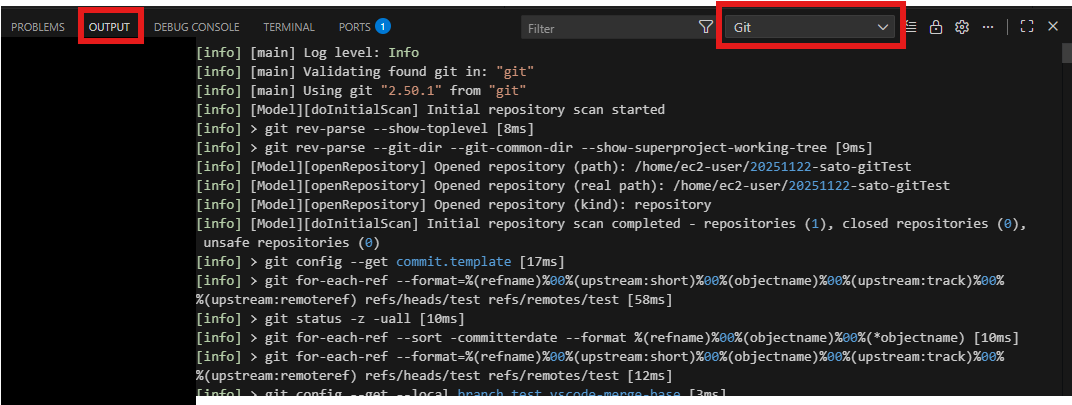Viewport: 1072px width, 405px height.
Task: Open the DEBUG CONSOLE tab
Action: 198,27
